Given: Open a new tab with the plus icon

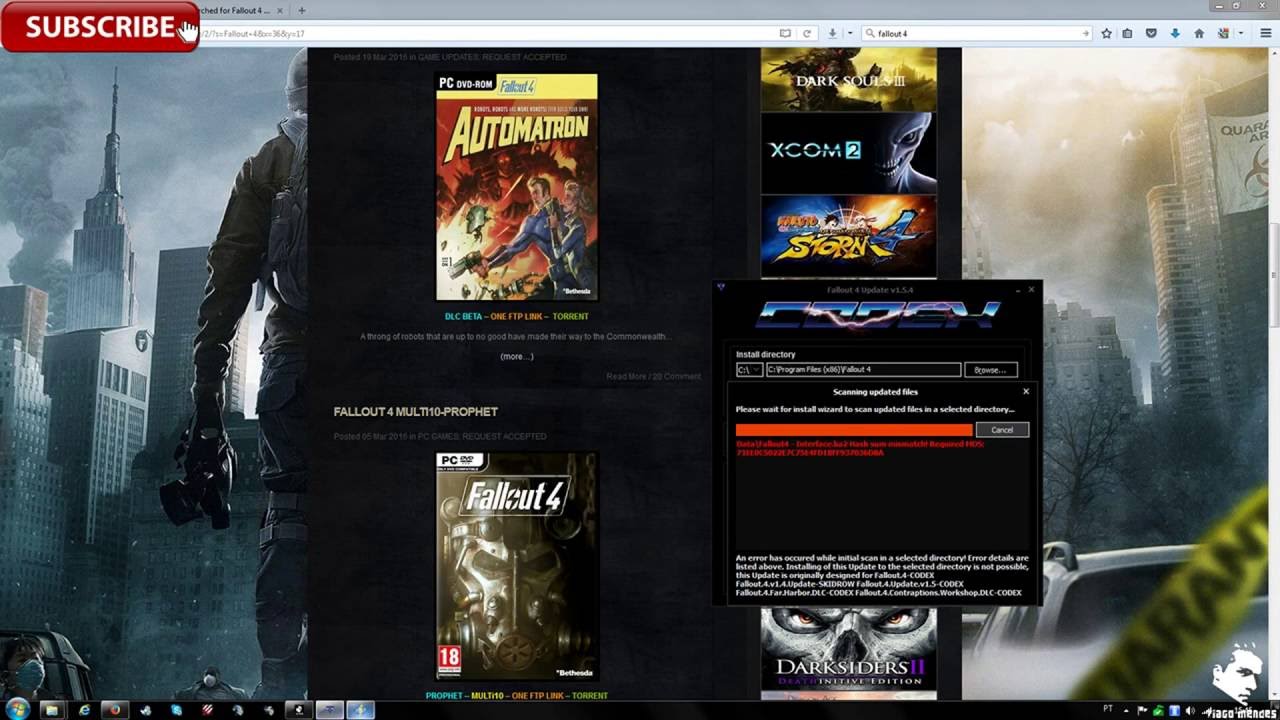Looking at the screenshot, I should click(x=301, y=10).
